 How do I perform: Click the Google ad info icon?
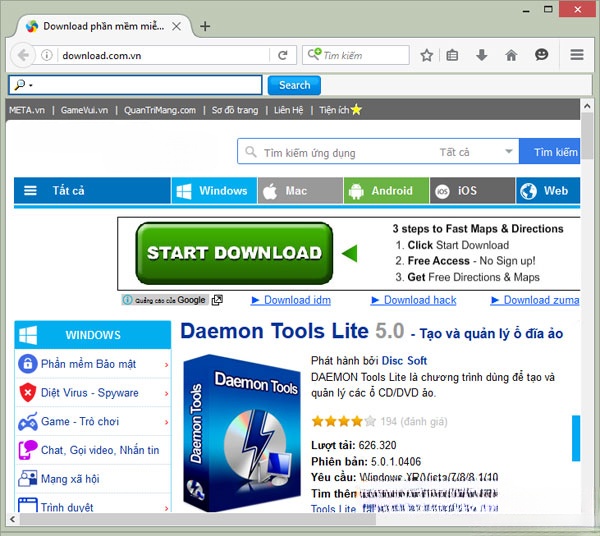coord(128,300)
